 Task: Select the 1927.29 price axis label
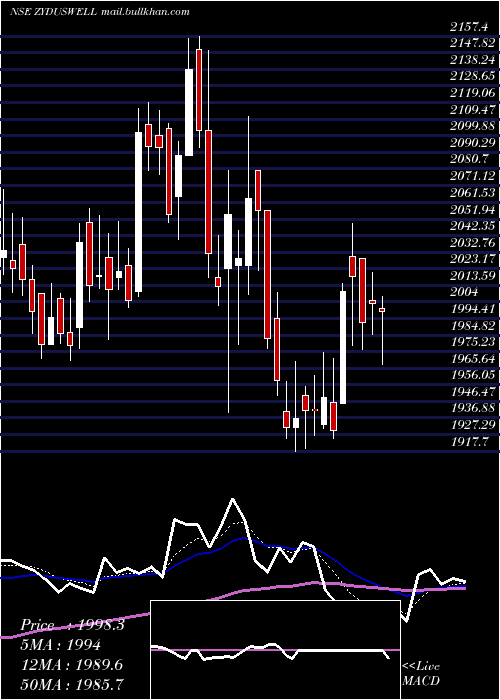coord(472,425)
